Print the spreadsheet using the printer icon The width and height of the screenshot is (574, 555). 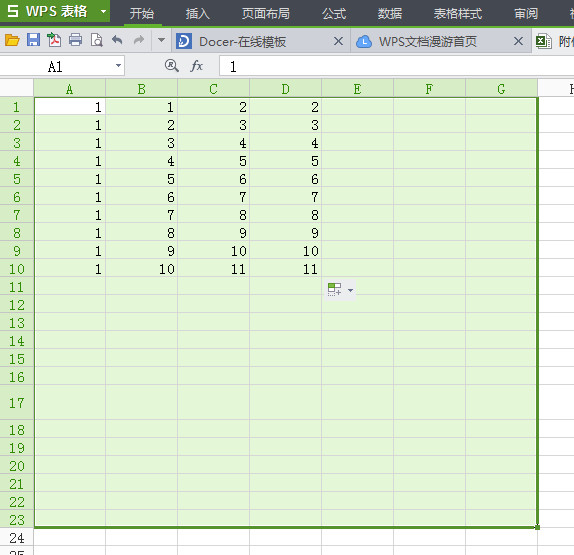[x=75, y=40]
